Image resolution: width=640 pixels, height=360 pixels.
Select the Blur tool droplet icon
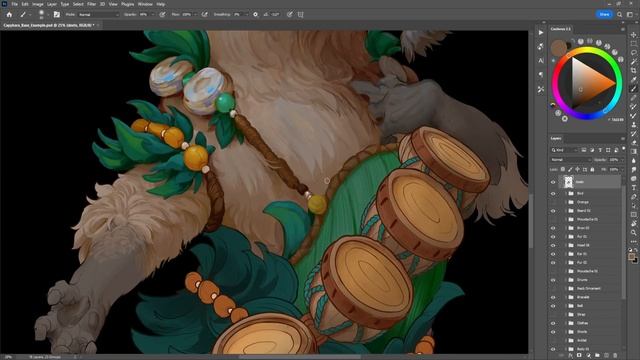pos(633,161)
